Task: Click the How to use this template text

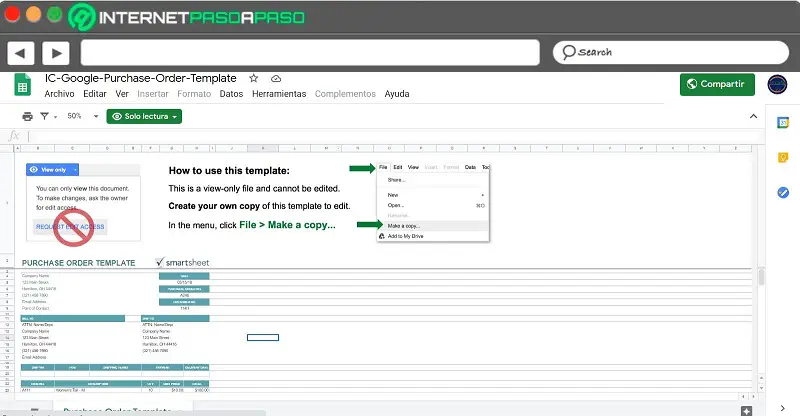Action: (229, 170)
